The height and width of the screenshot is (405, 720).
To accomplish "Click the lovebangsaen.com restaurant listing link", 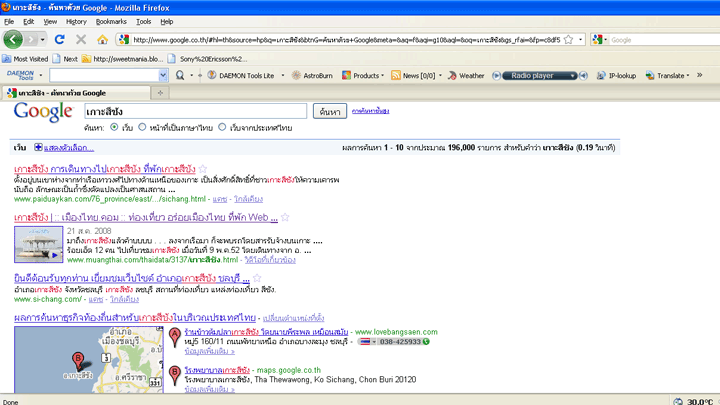I will point(266,332).
